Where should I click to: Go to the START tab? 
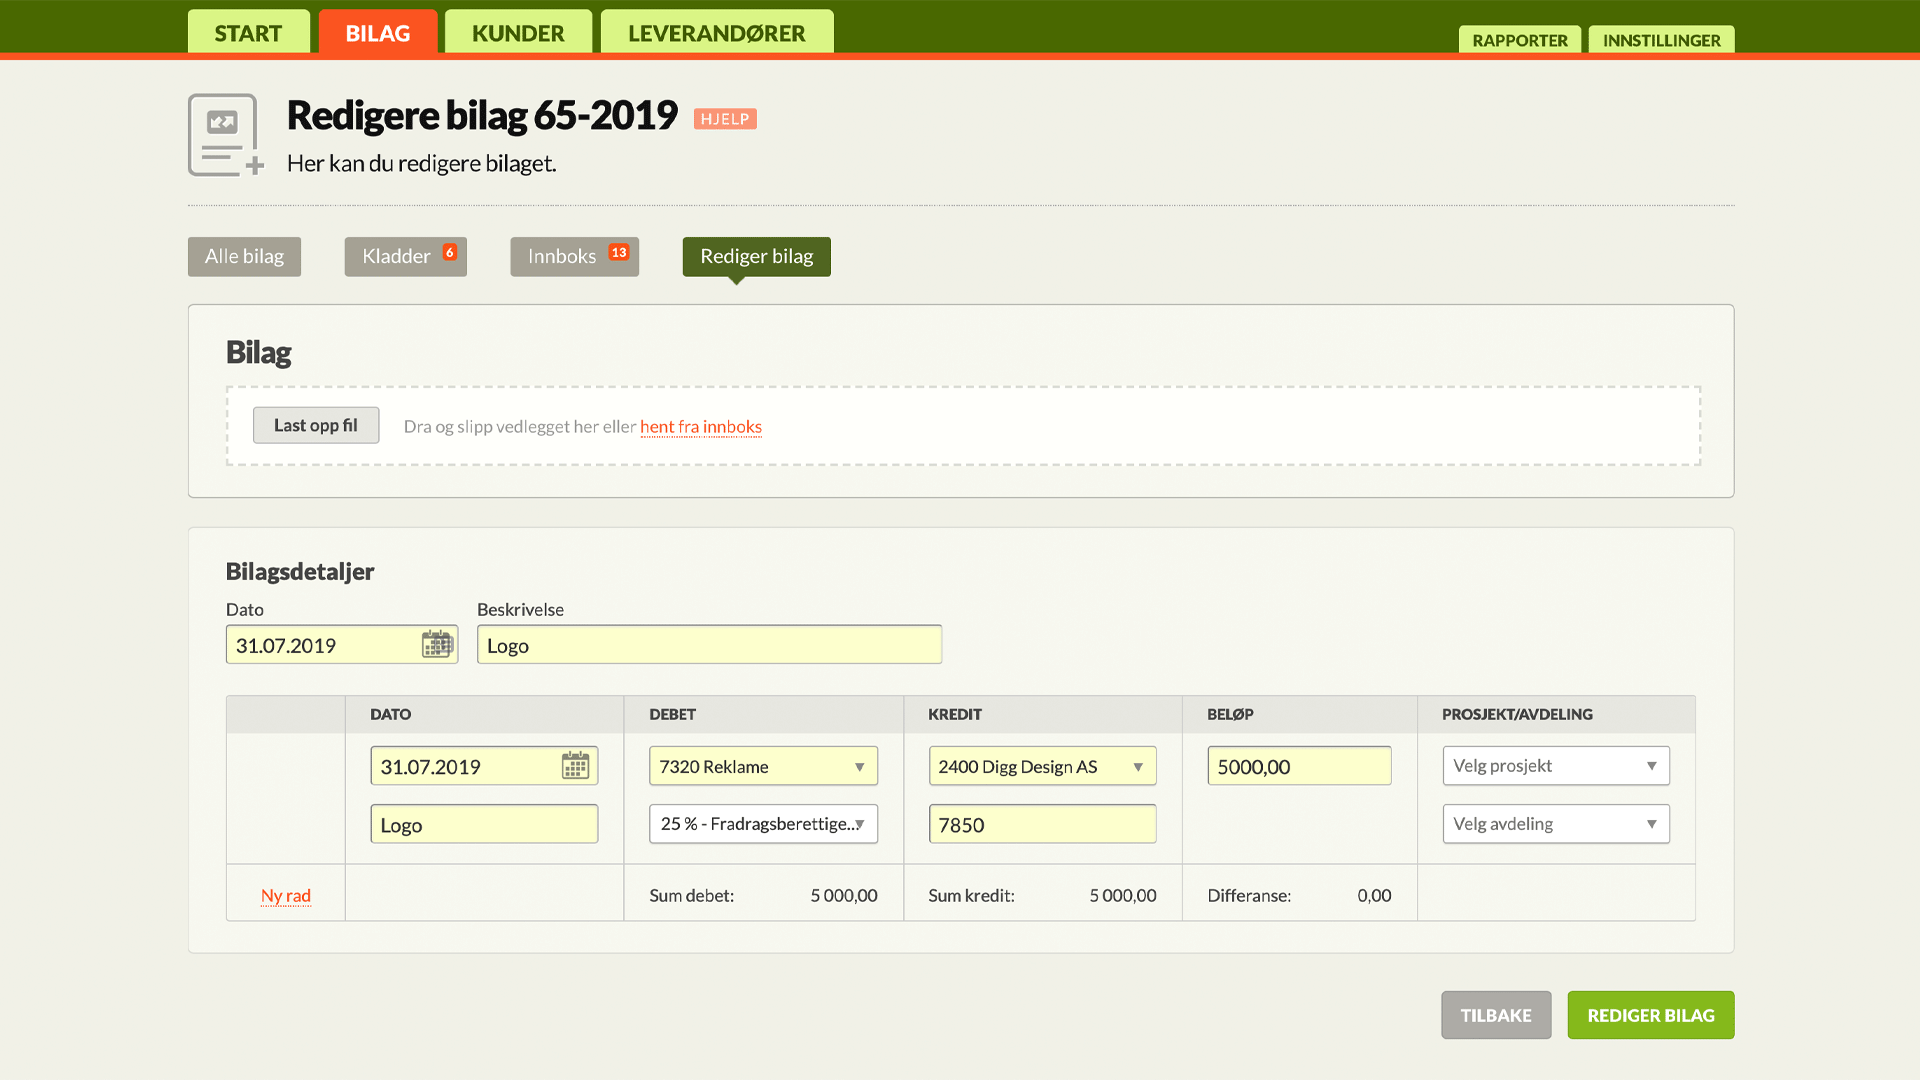[248, 32]
